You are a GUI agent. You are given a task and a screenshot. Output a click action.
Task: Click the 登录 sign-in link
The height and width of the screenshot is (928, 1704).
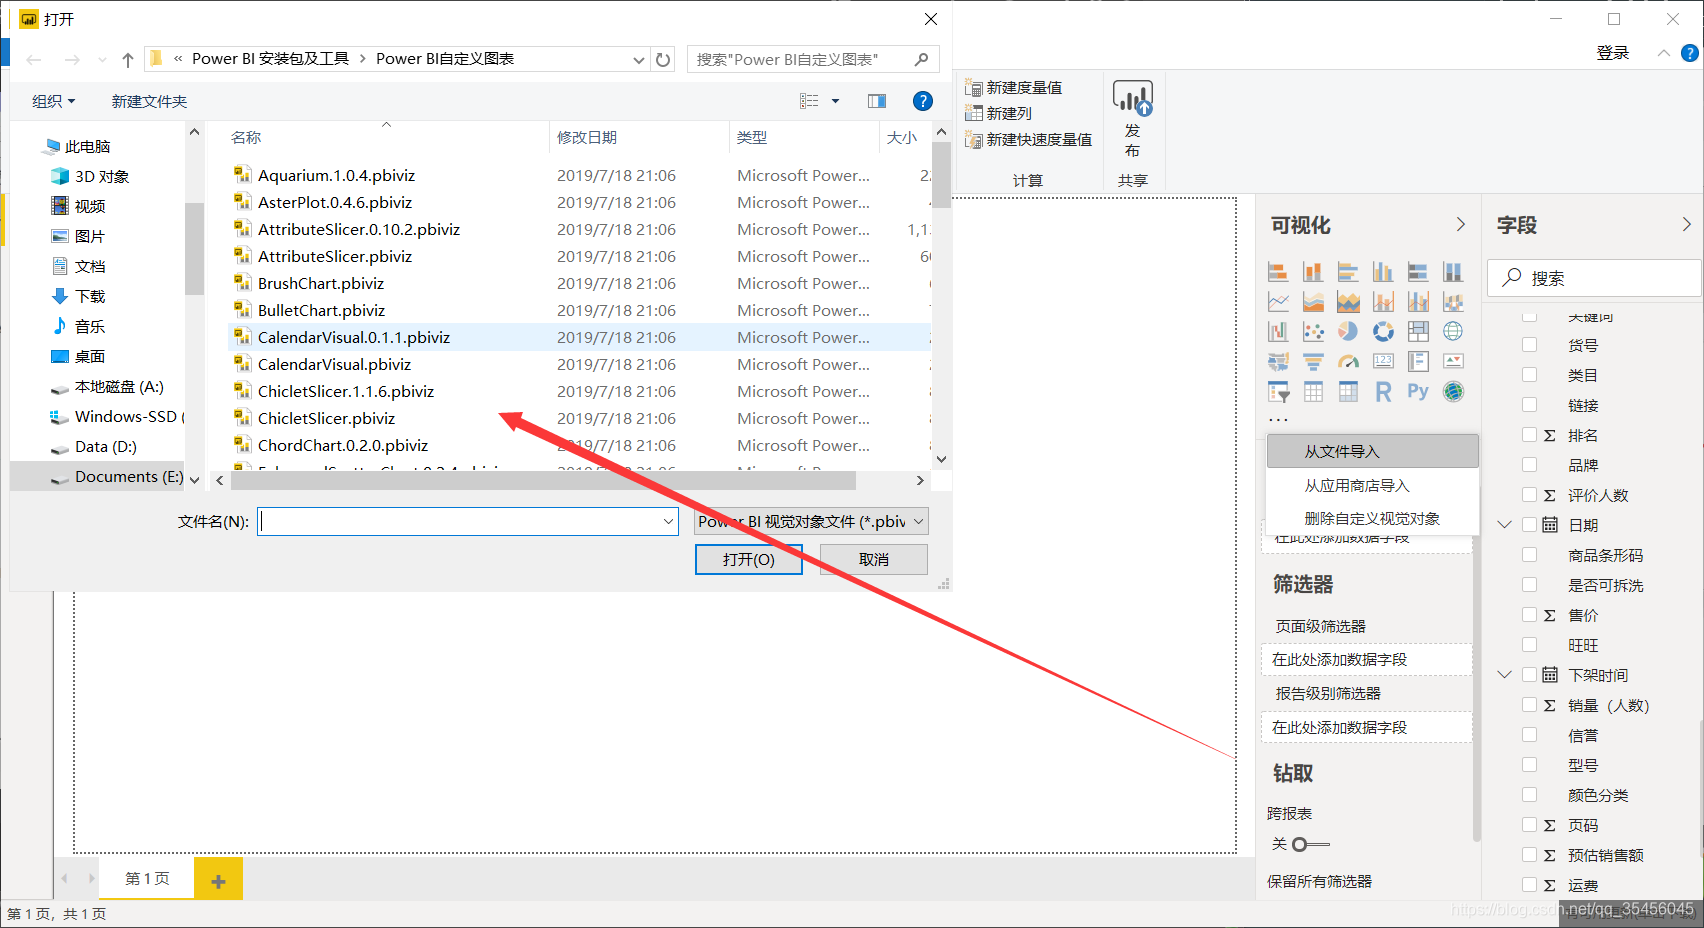tap(1613, 53)
